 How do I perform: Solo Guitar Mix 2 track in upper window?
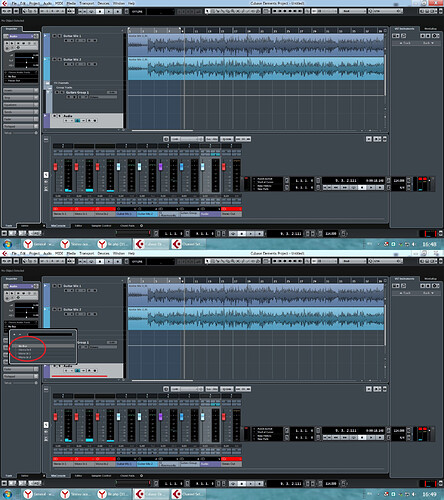(60, 59)
